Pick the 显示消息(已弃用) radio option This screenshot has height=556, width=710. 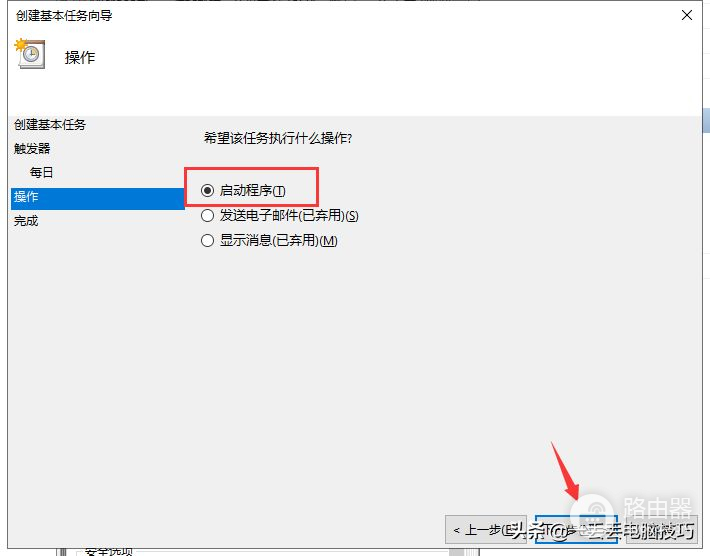(x=207, y=240)
